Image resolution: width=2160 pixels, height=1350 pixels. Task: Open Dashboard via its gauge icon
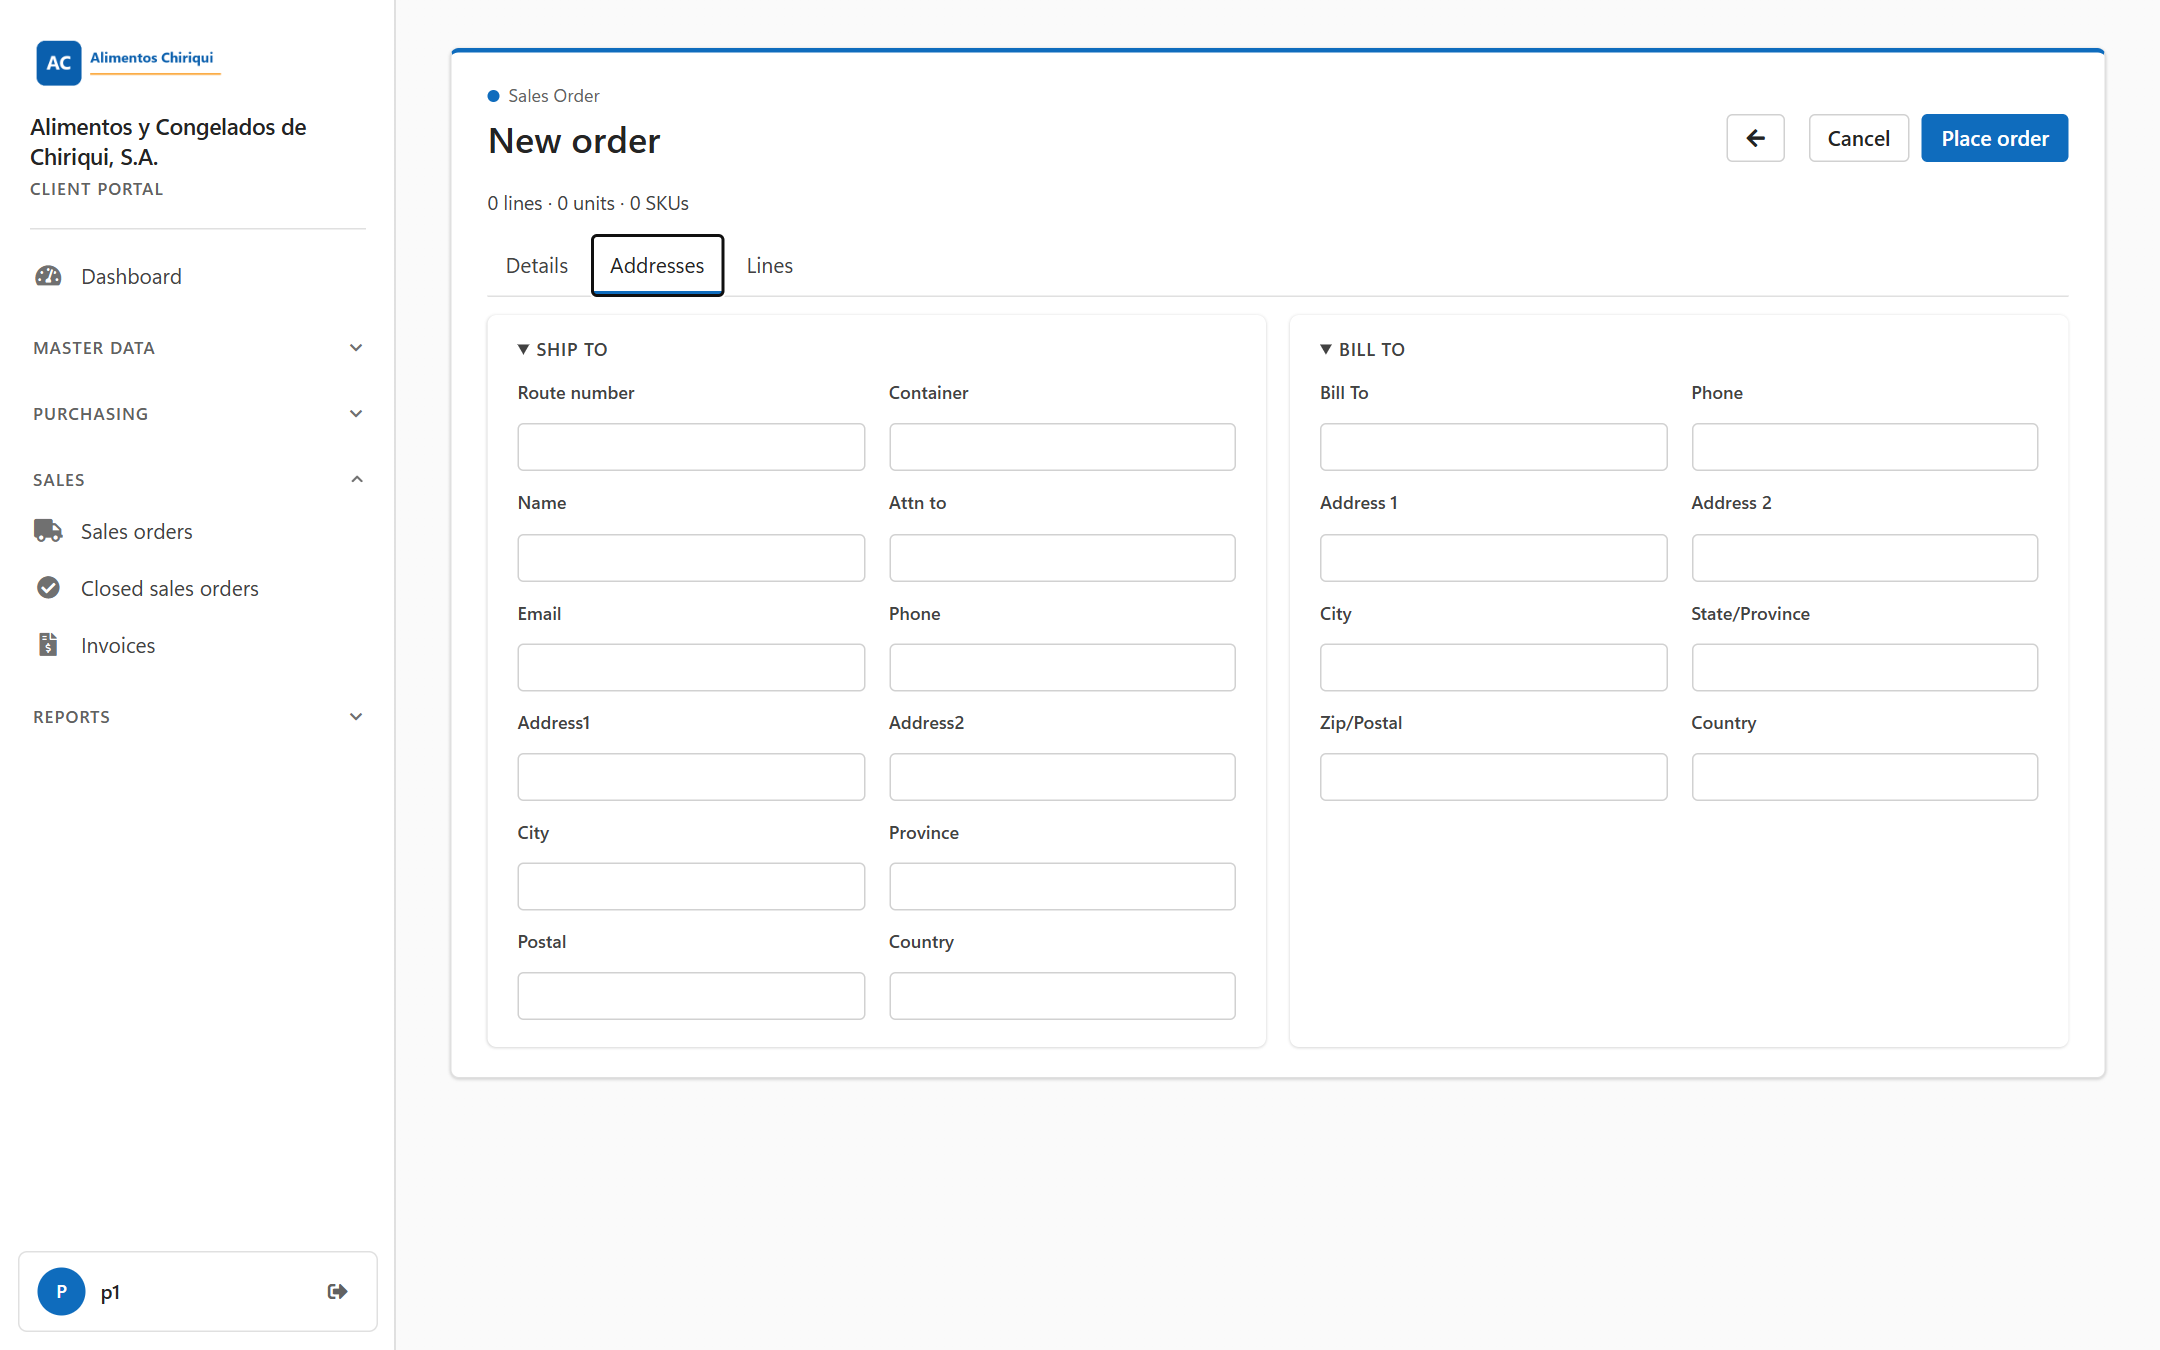(48, 276)
